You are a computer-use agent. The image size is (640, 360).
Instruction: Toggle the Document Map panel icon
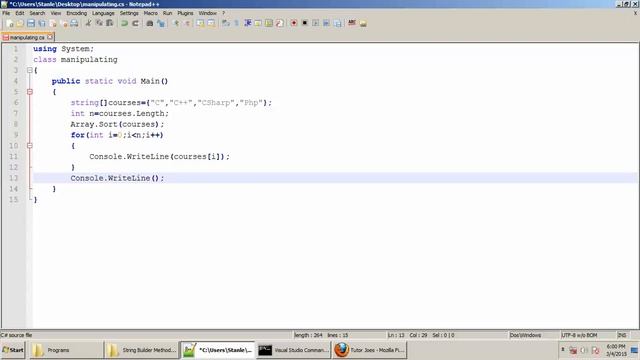[269, 23]
